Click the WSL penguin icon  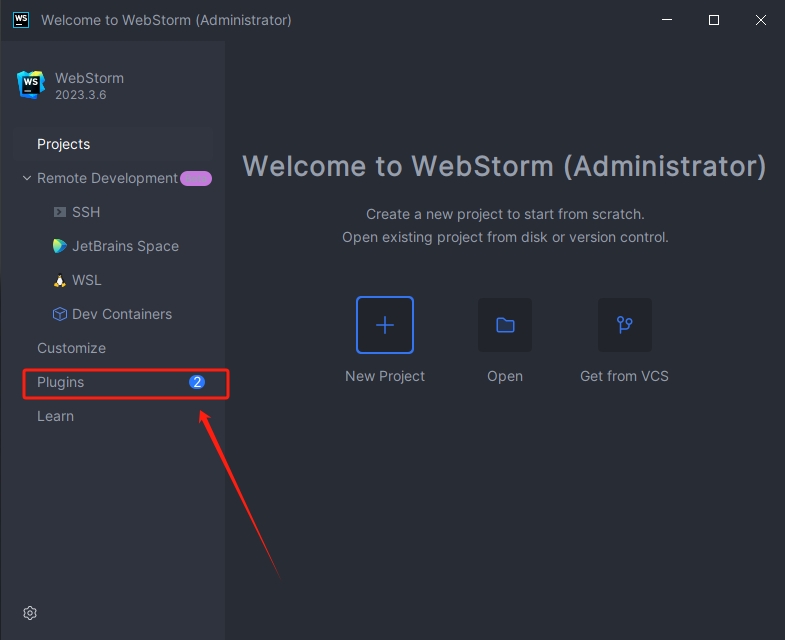(x=60, y=280)
